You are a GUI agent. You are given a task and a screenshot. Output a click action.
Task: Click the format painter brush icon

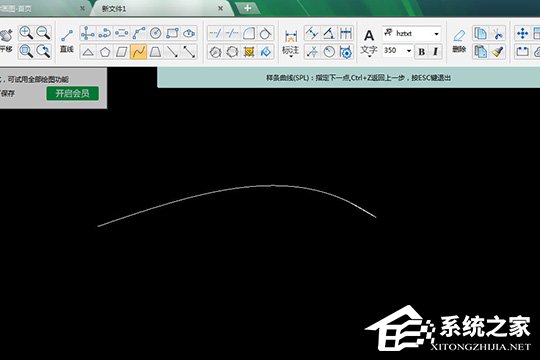(497, 52)
